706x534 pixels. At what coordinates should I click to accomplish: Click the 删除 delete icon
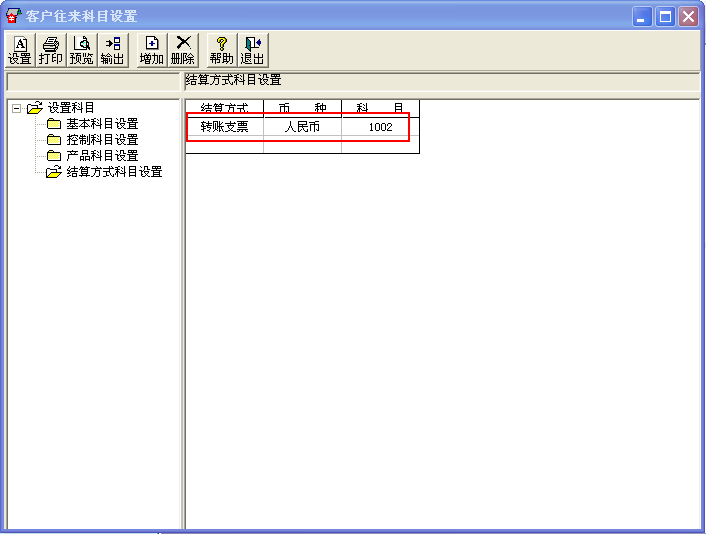point(183,50)
